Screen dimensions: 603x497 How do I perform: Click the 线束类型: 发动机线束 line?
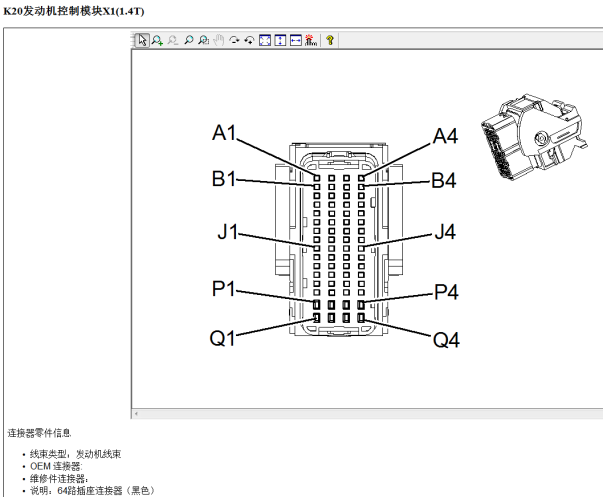tap(75, 454)
